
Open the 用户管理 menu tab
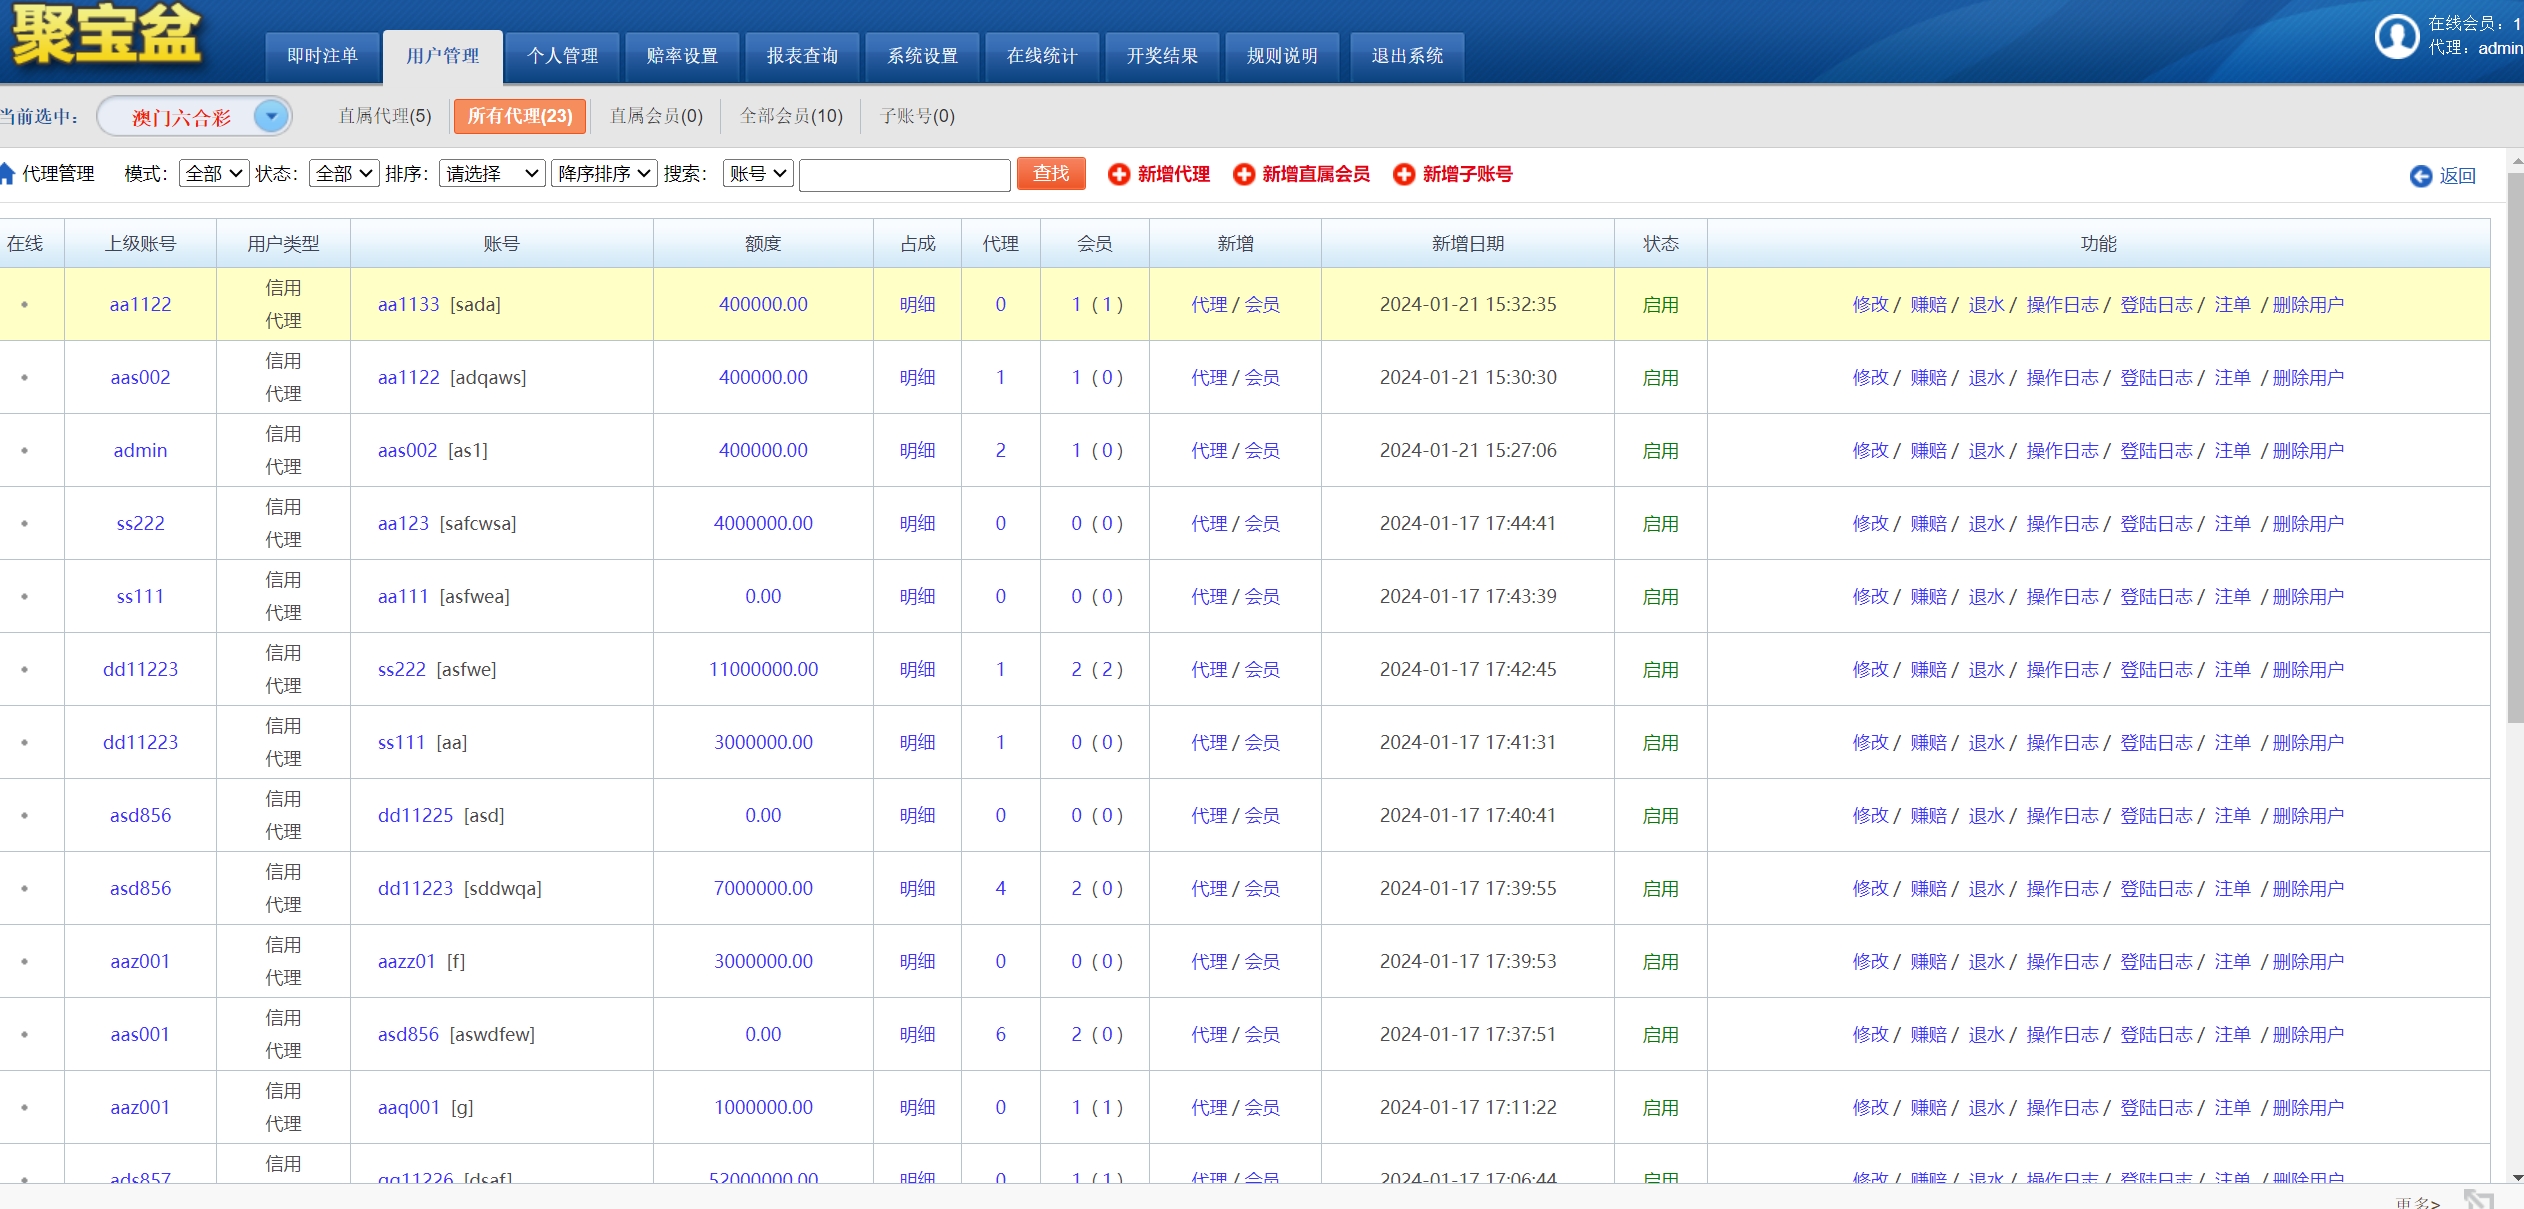click(x=442, y=56)
